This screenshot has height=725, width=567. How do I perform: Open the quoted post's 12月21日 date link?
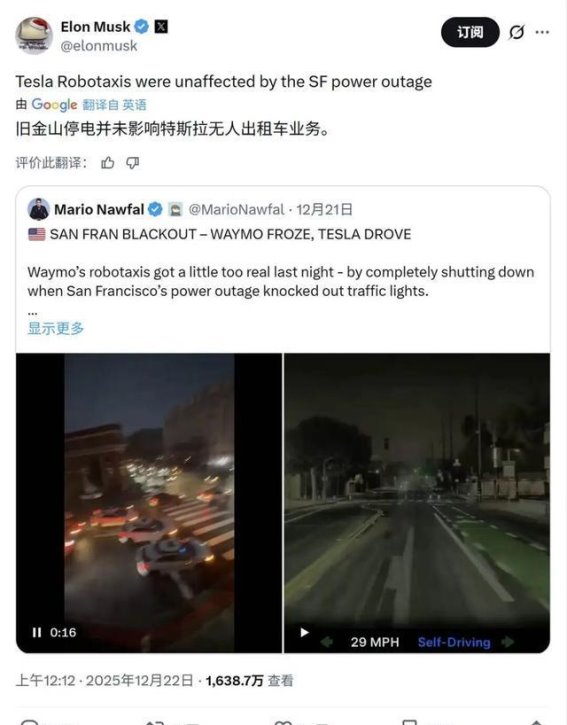pyautogui.click(x=324, y=209)
